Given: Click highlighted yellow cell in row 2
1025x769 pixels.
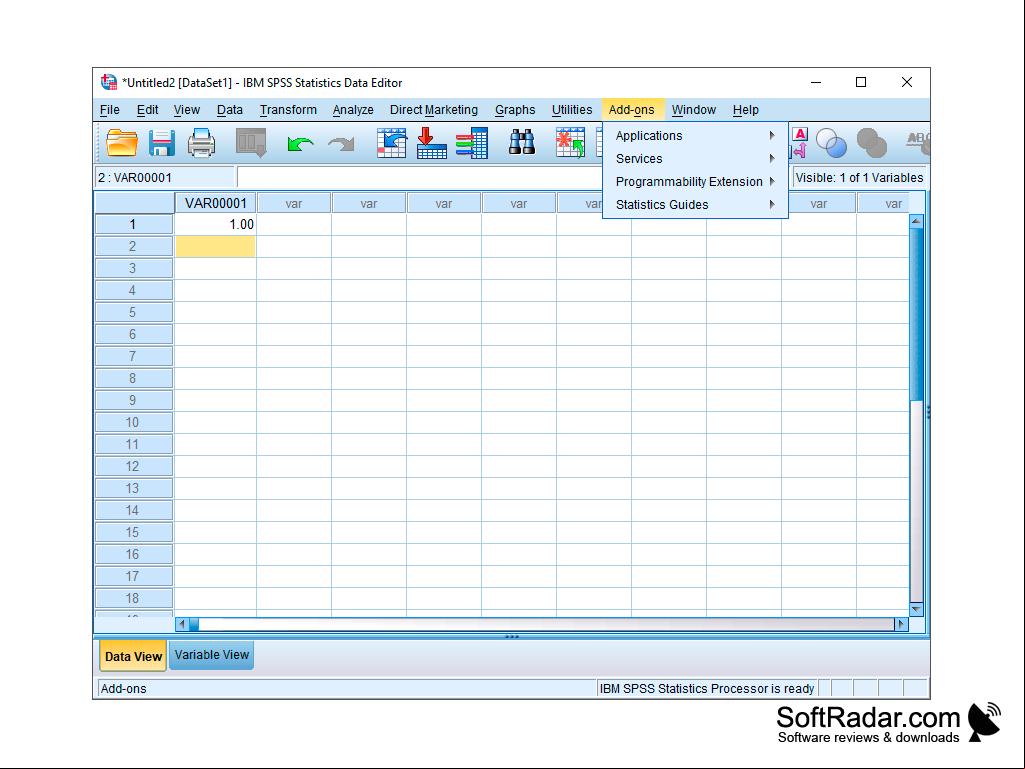Looking at the screenshot, I should pos(215,247).
